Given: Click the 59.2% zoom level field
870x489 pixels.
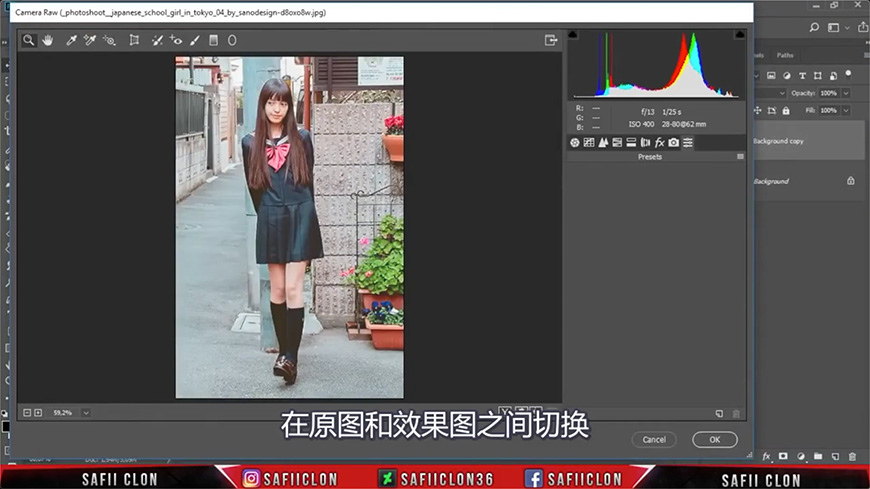Looking at the screenshot, I should [63, 412].
